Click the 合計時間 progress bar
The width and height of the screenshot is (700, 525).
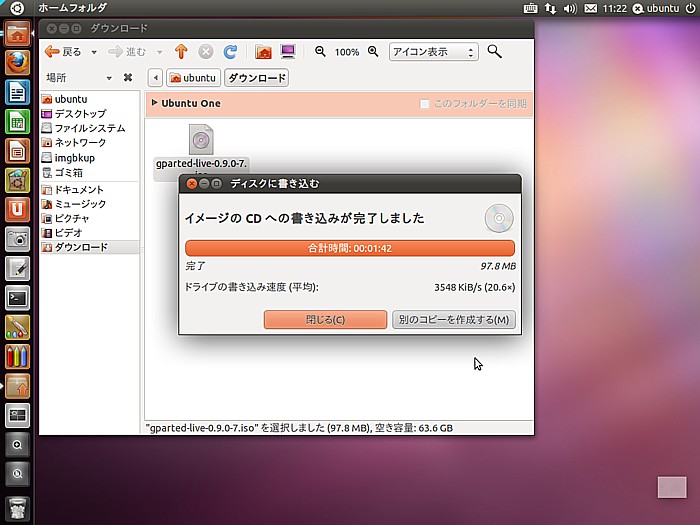point(350,248)
